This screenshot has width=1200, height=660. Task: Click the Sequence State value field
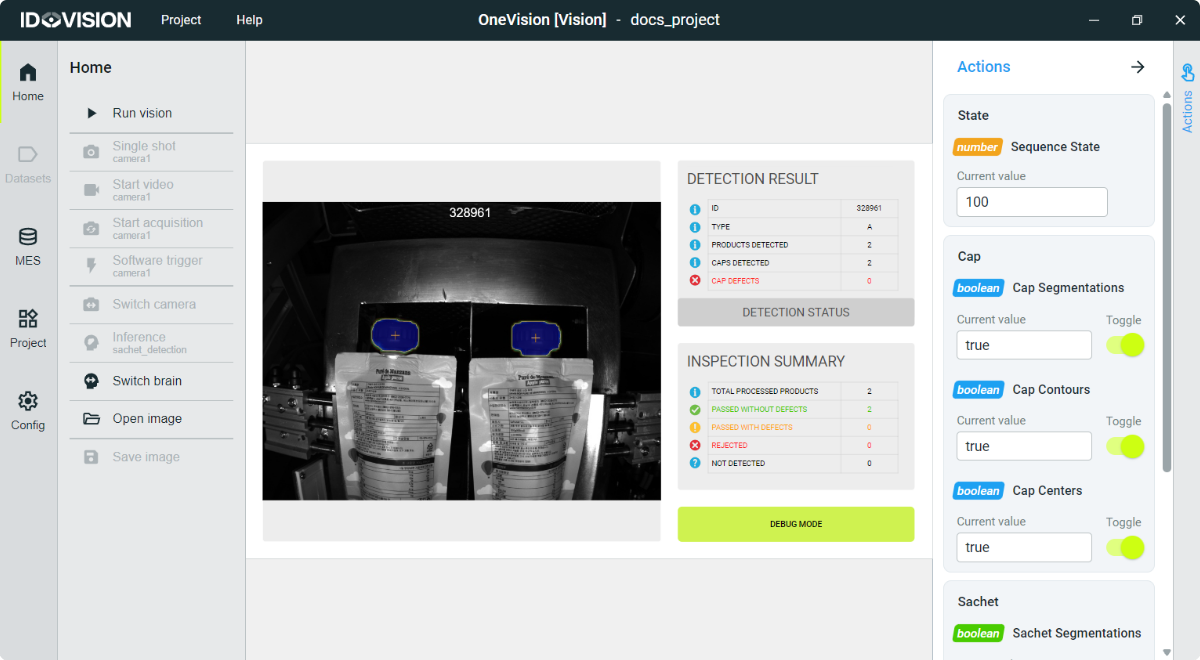click(x=1031, y=202)
